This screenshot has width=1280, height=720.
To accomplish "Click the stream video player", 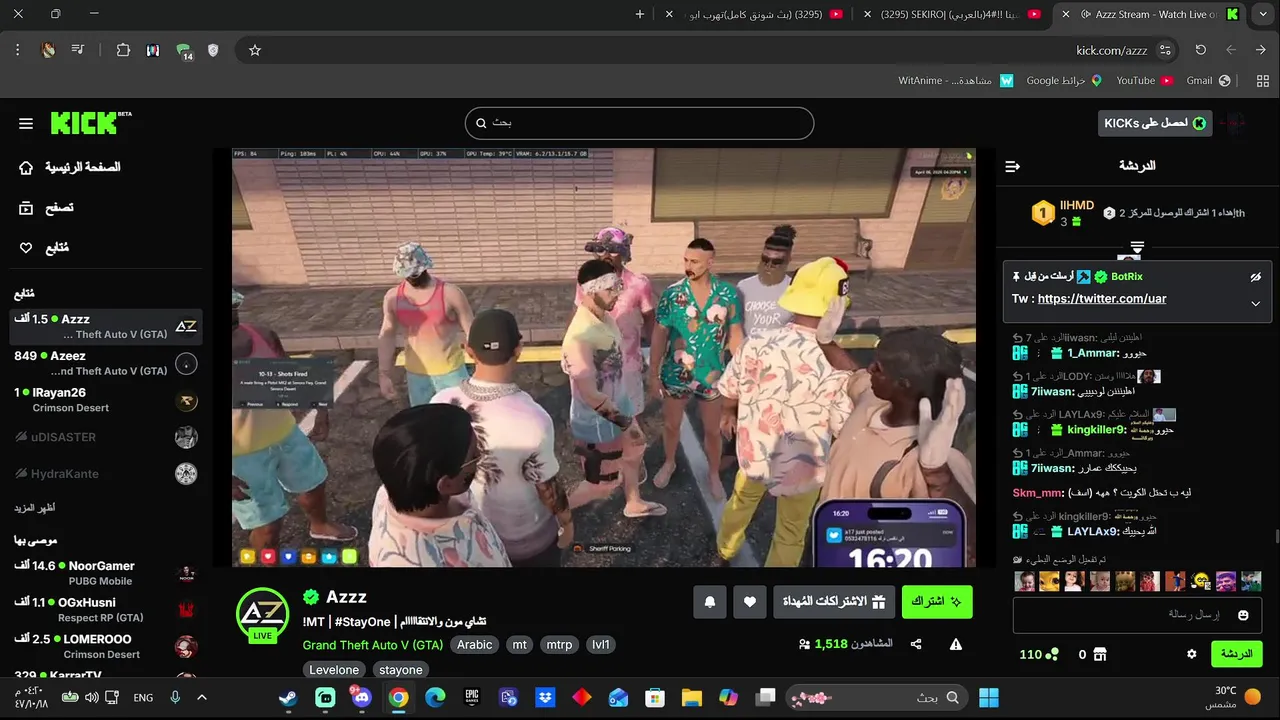I will (x=603, y=358).
